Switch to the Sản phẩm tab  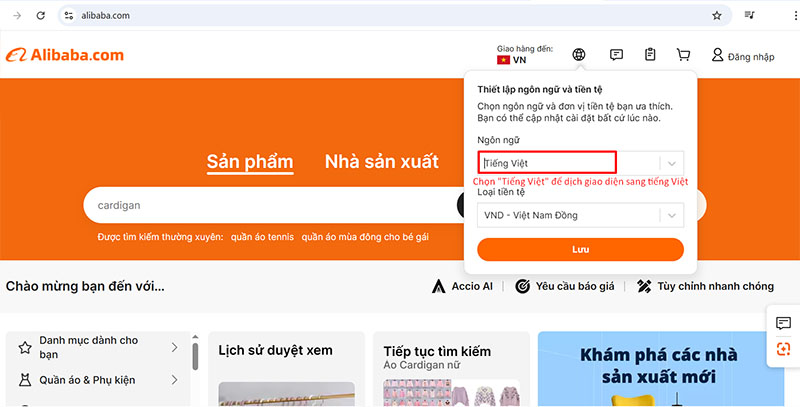[250, 162]
